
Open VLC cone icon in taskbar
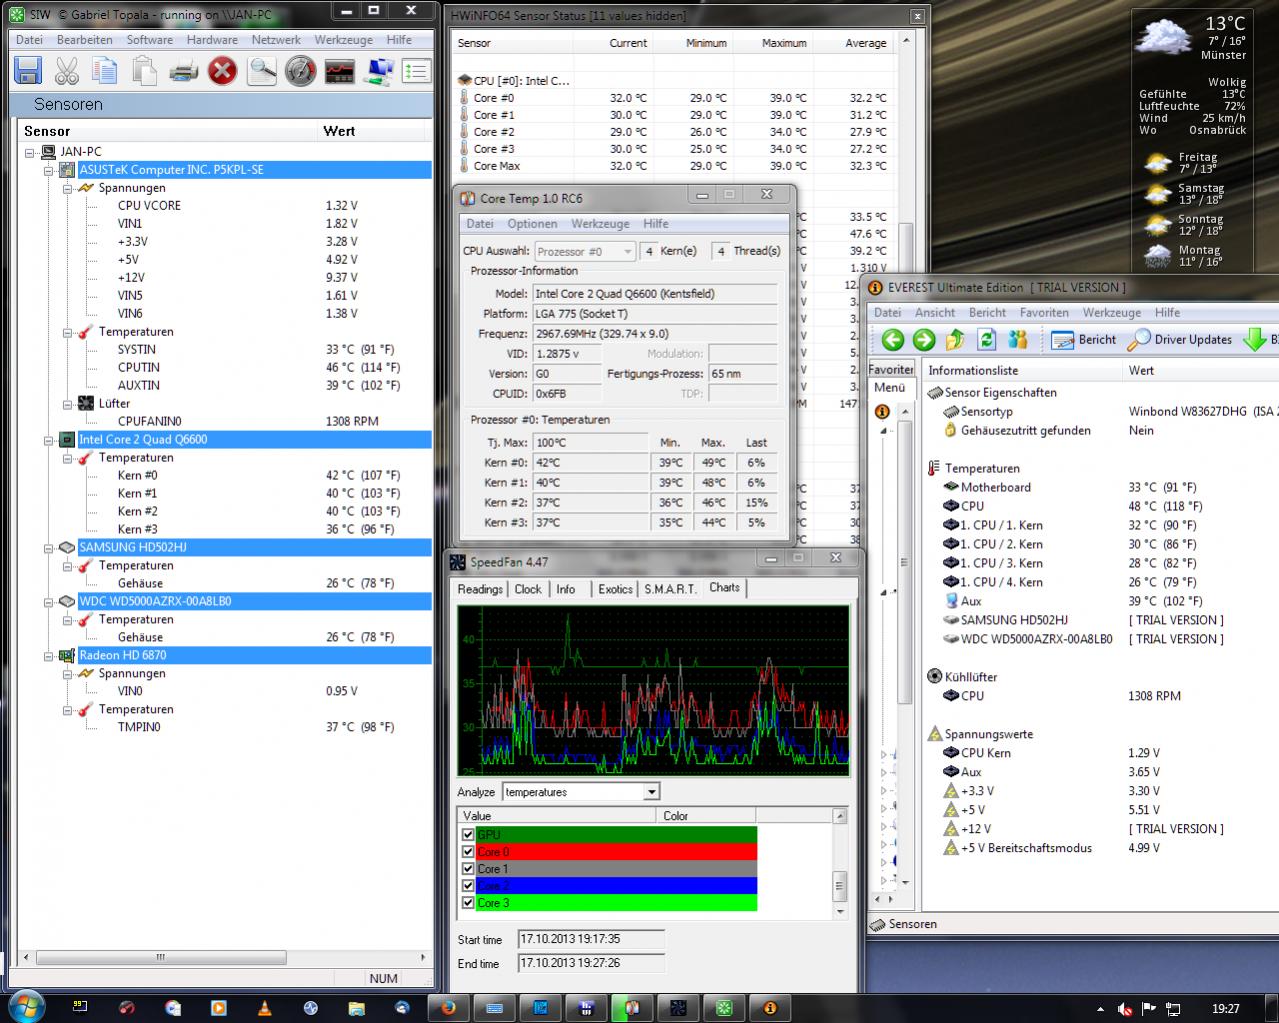coord(264,1008)
